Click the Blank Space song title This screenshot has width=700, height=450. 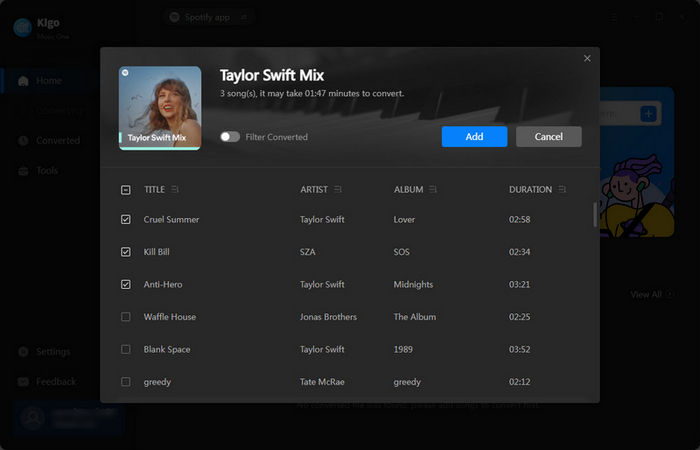coord(167,350)
